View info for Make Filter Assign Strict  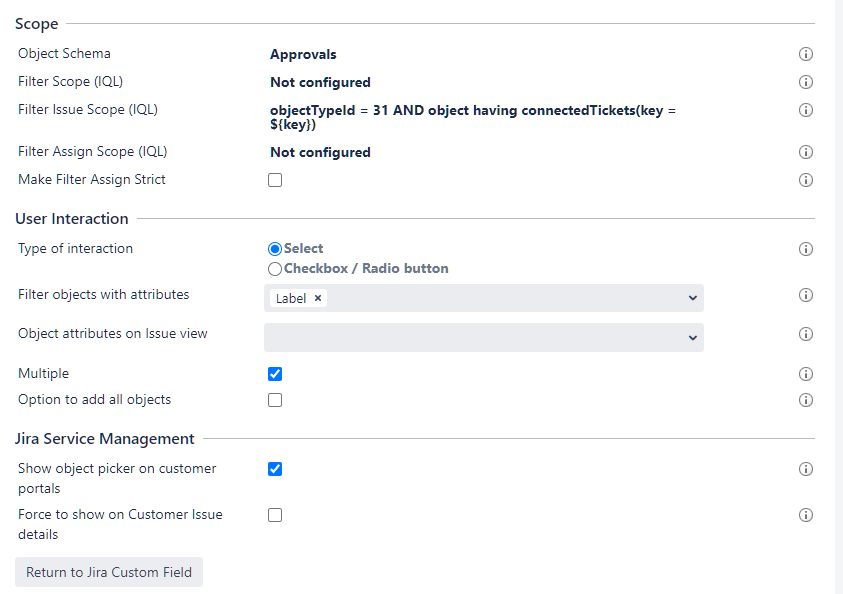pyautogui.click(x=805, y=180)
